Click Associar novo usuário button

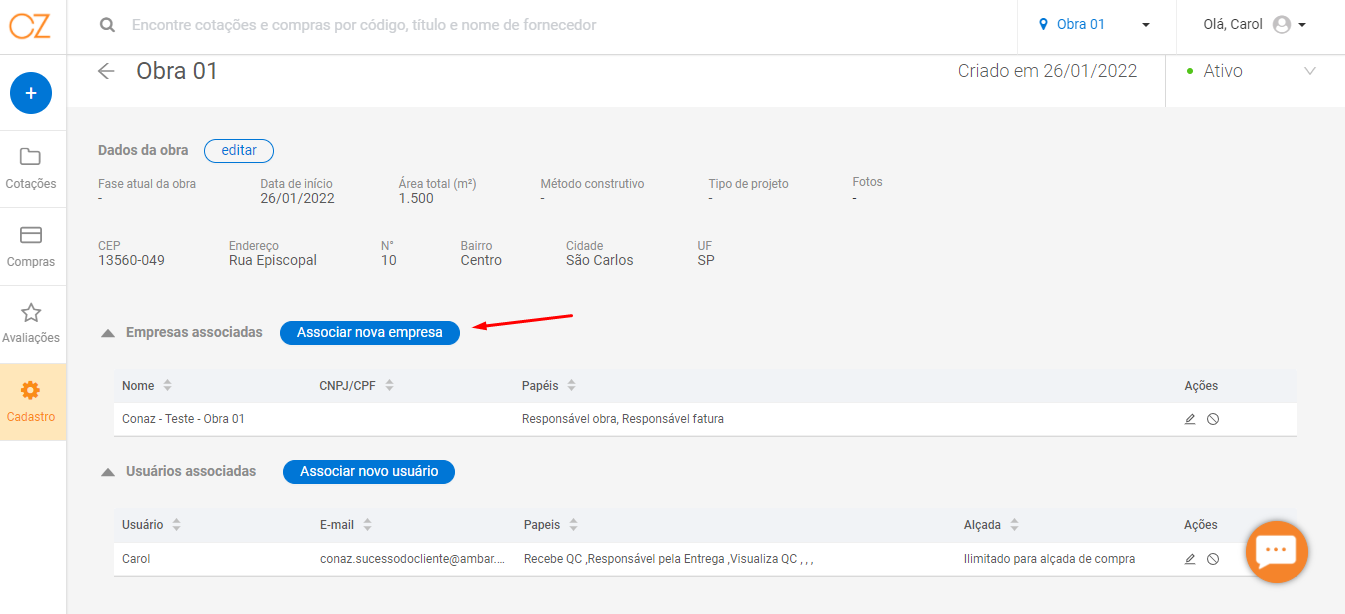[x=369, y=472]
